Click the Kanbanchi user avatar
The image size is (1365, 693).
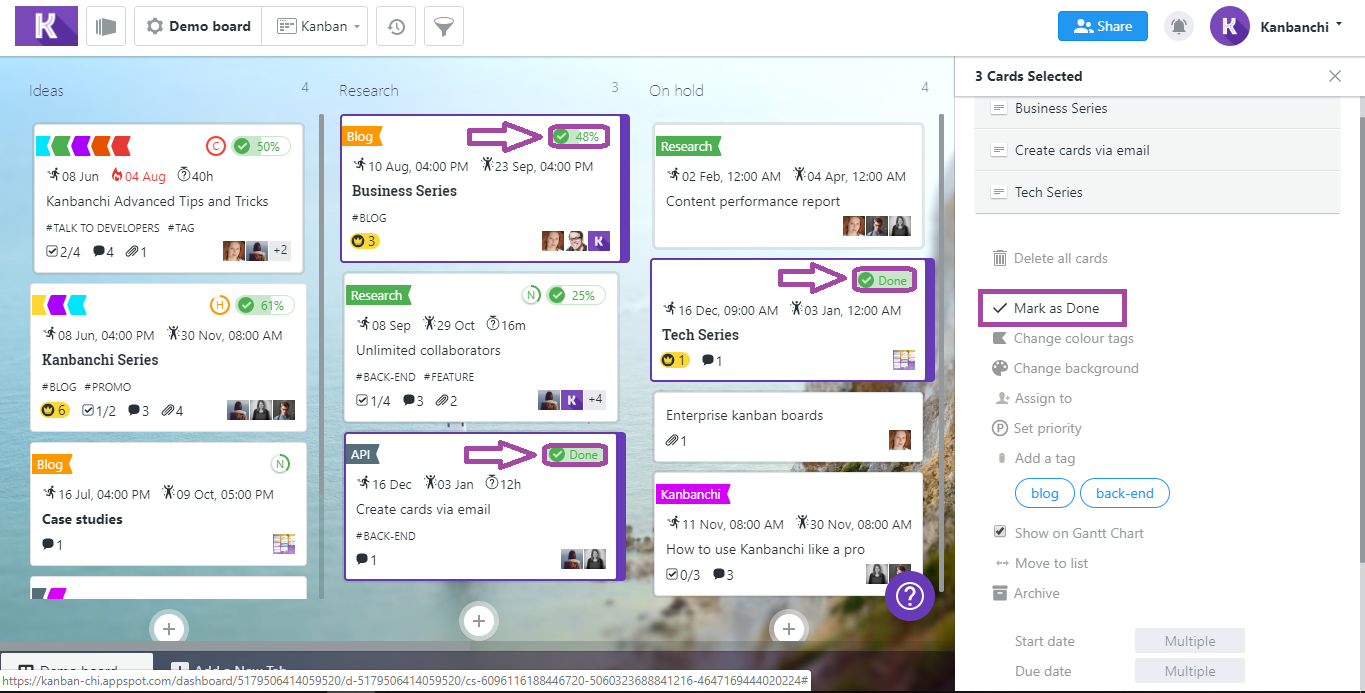1230,27
